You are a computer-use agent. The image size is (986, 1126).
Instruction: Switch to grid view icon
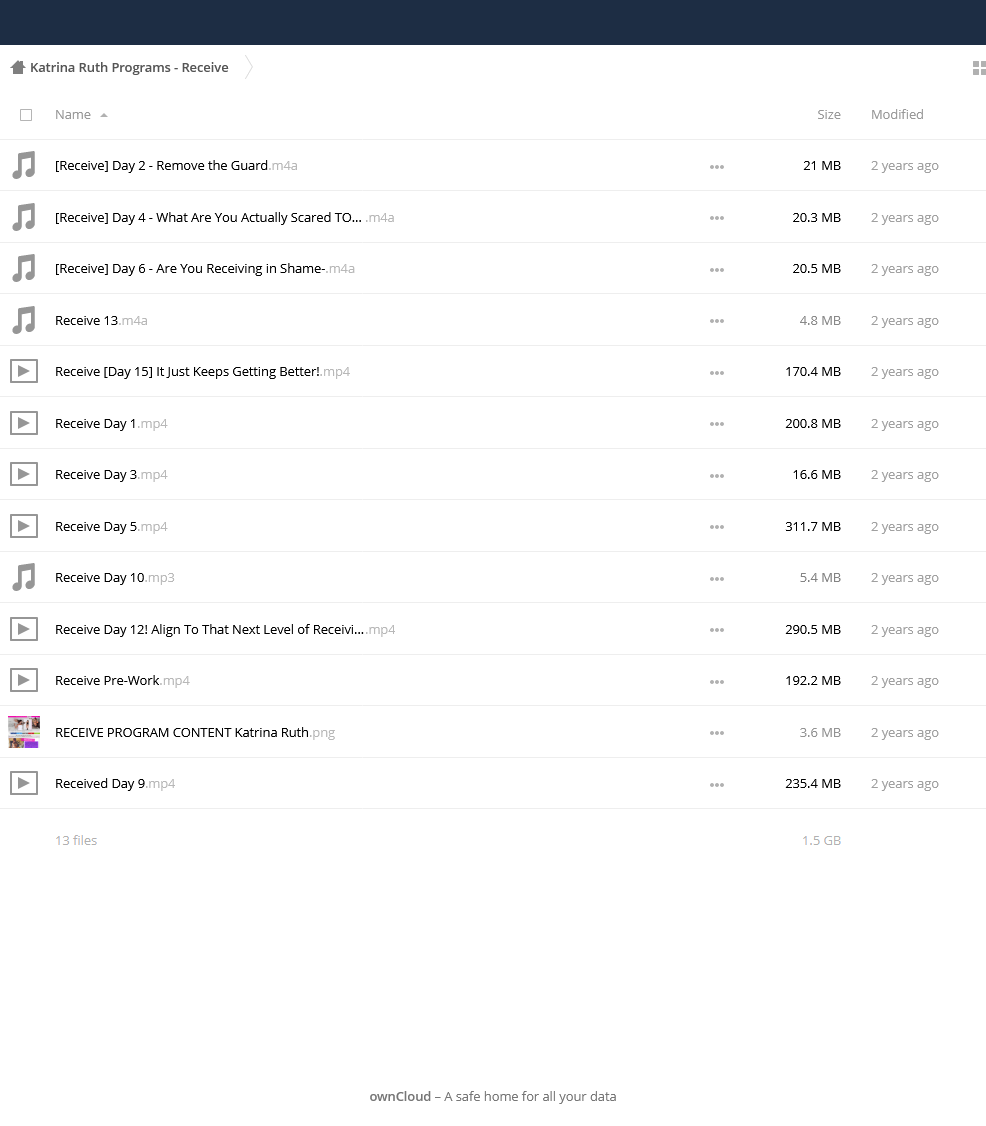979,68
